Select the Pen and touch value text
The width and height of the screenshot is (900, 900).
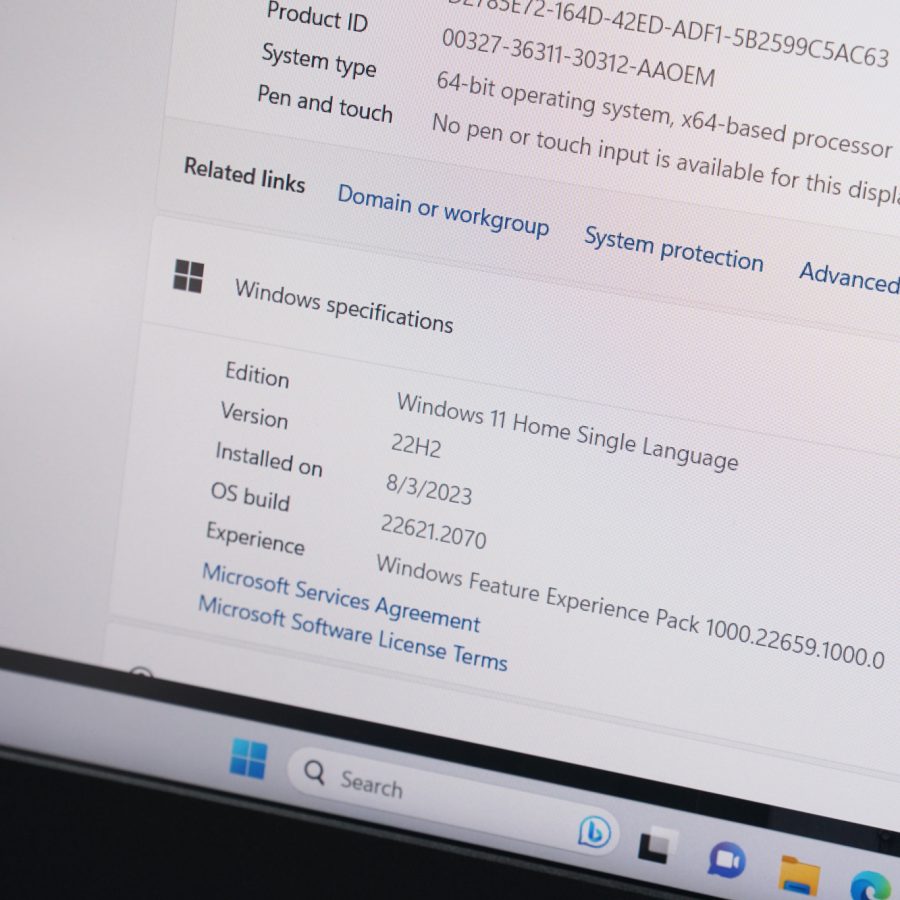pyautogui.click(x=666, y=157)
